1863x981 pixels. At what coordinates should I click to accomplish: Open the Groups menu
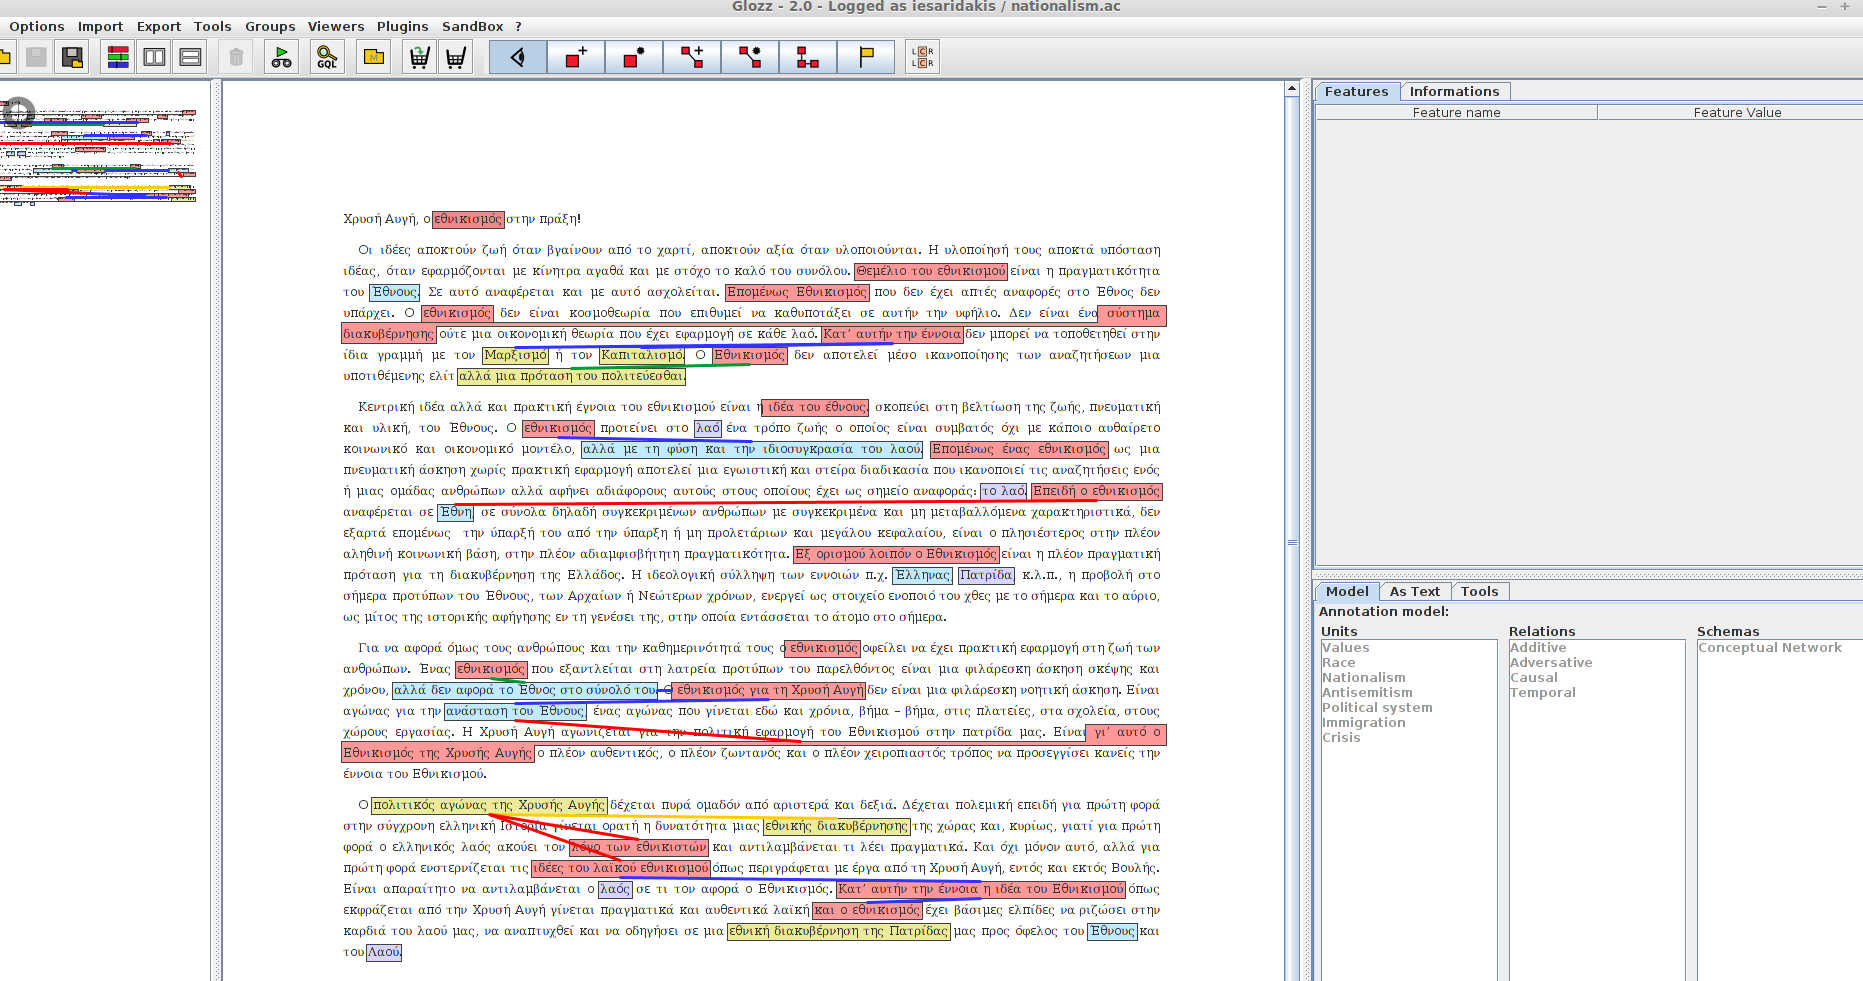pyautogui.click(x=270, y=26)
